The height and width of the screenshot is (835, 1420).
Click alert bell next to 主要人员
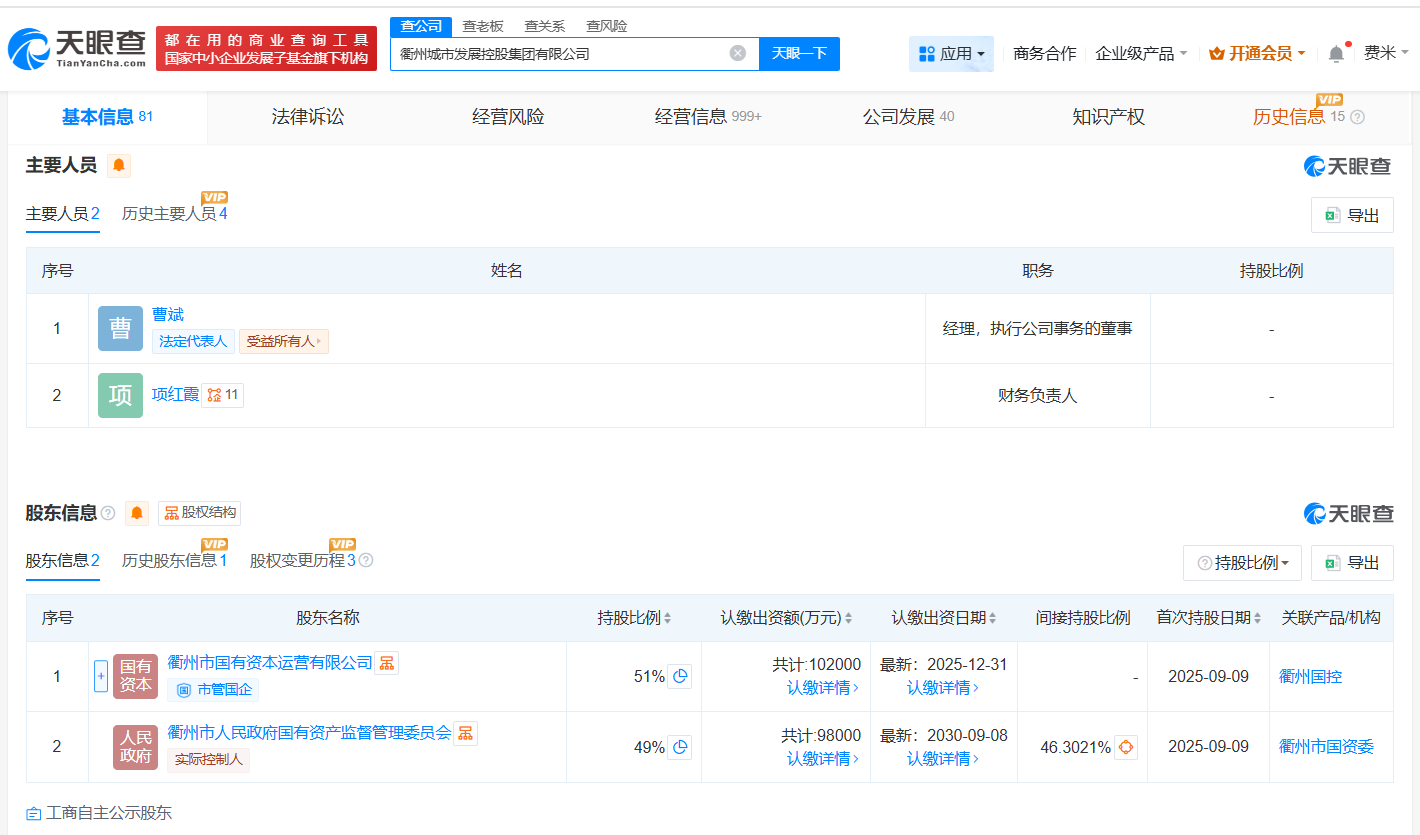119,165
